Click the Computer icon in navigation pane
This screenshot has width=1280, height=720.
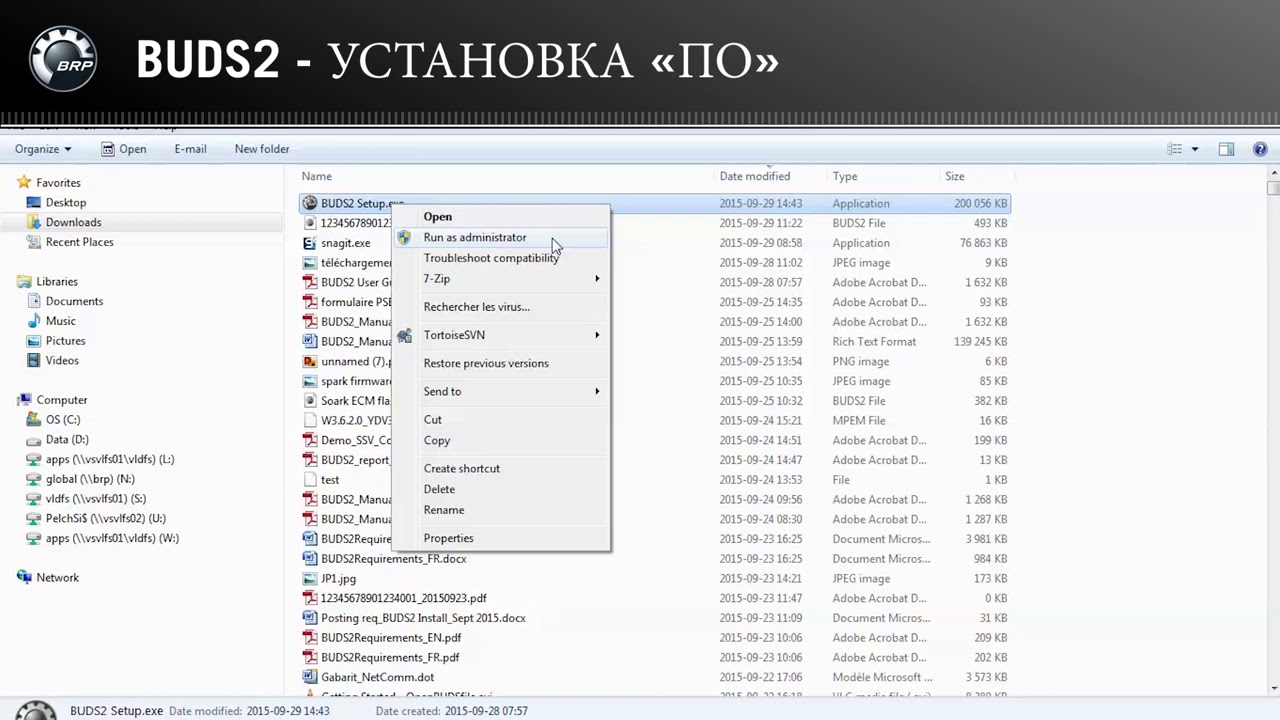[x=24, y=400]
